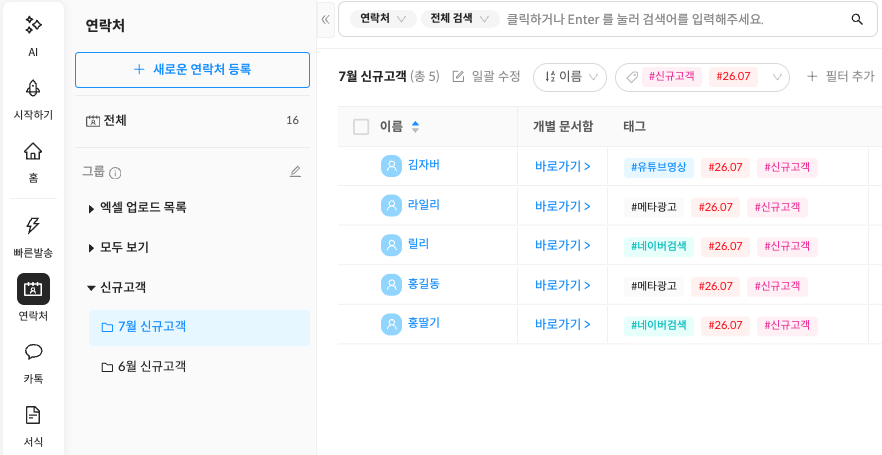Select the 연락처 sidebar icon
This screenshot has height=455, width=882.
pyautogui.click(x=33, y=289)
